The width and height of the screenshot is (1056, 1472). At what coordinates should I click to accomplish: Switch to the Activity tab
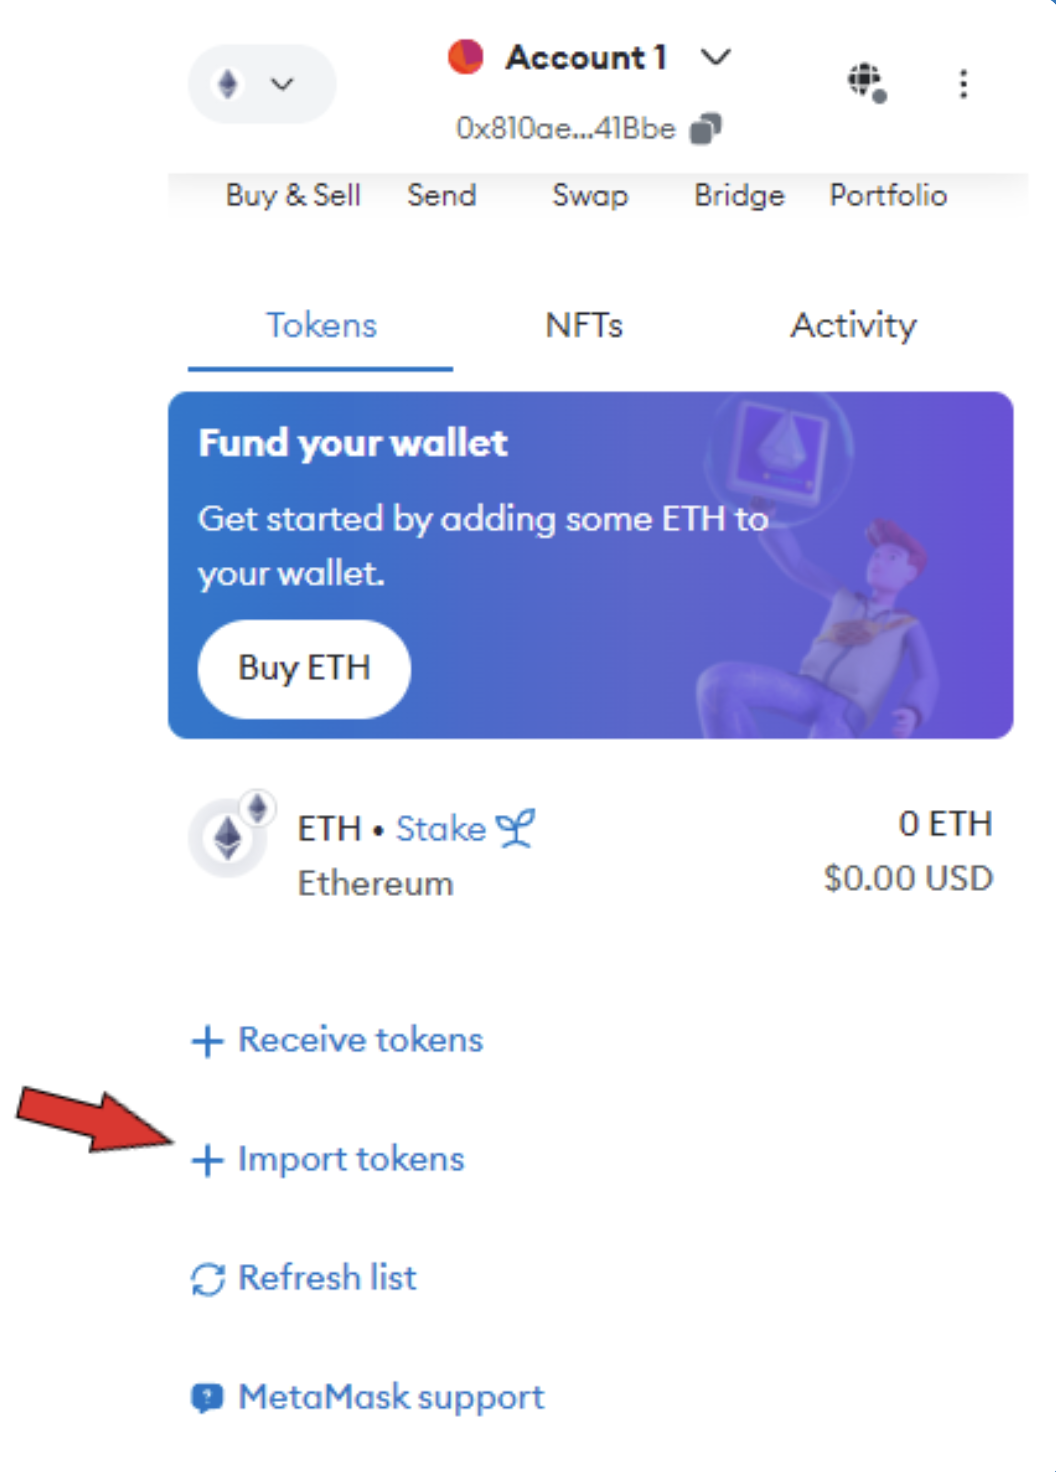pos(853,325)
